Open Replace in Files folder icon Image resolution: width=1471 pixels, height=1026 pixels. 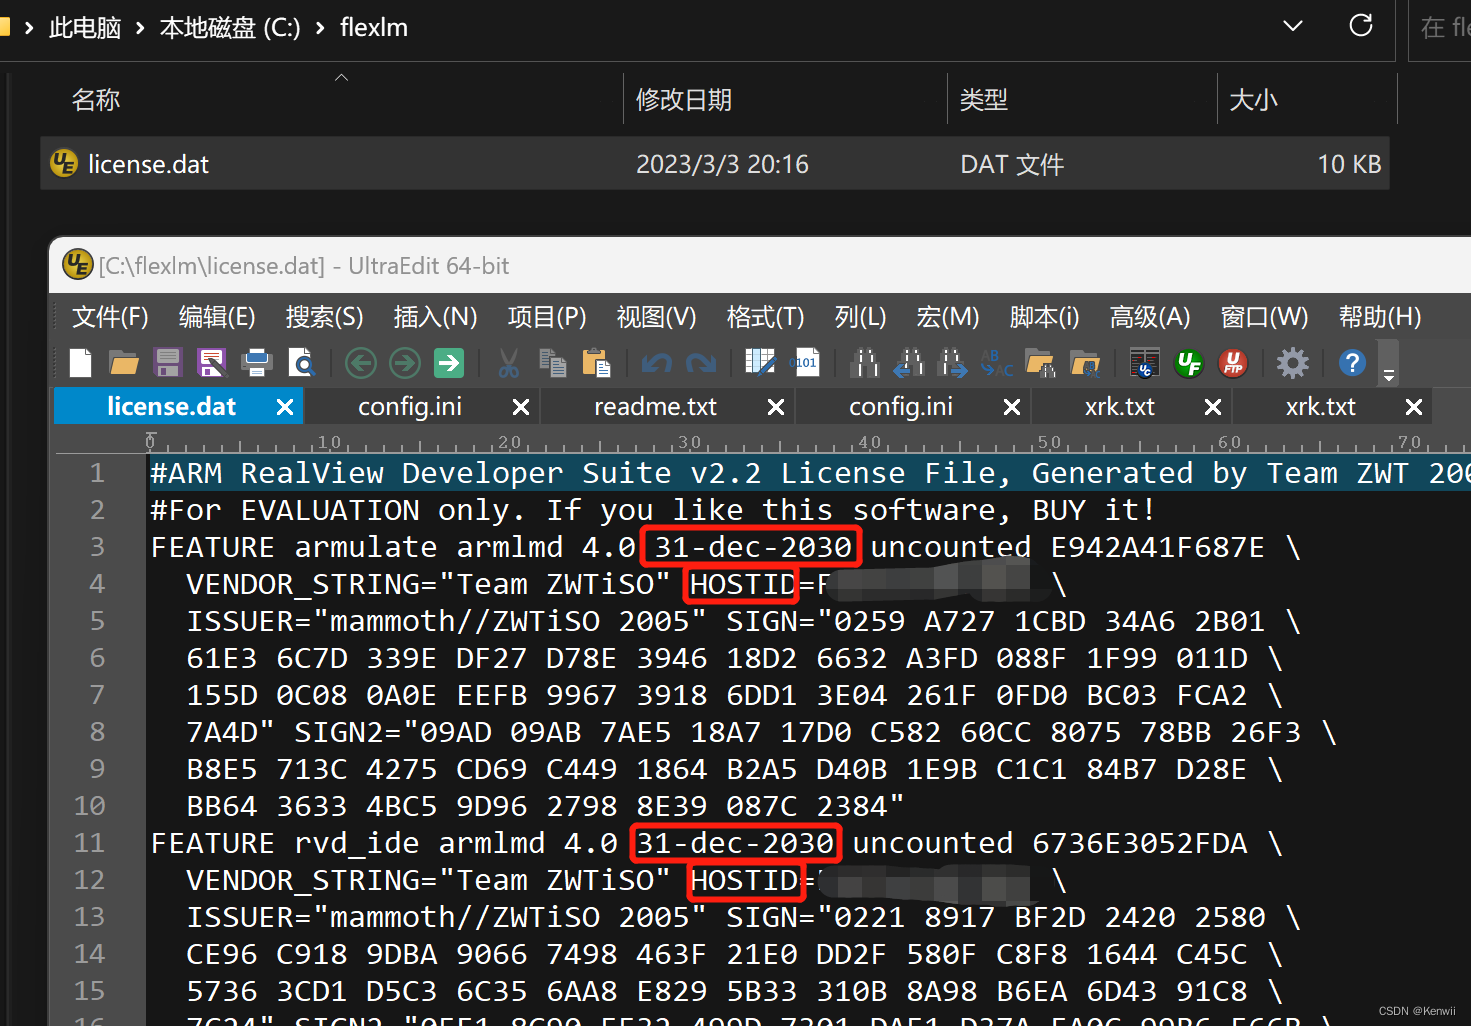click(1084, 362)
